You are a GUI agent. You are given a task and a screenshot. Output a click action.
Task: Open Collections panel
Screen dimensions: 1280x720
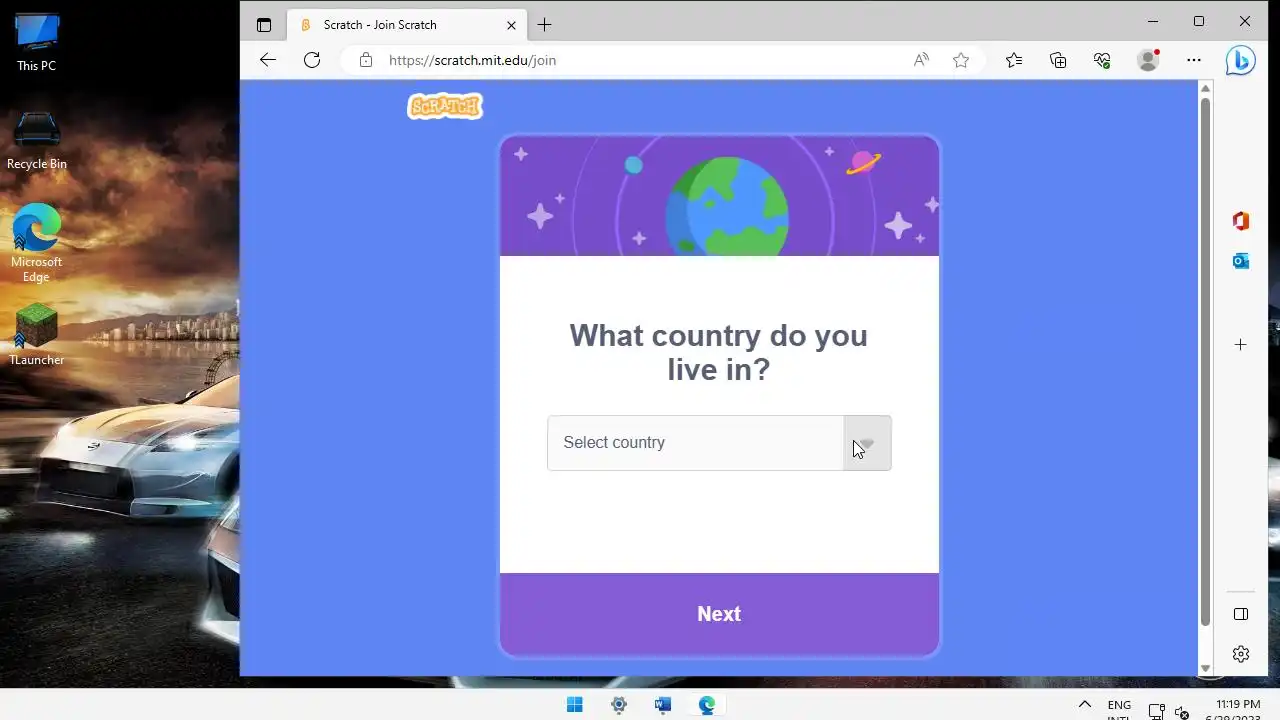coord(1058,60)
